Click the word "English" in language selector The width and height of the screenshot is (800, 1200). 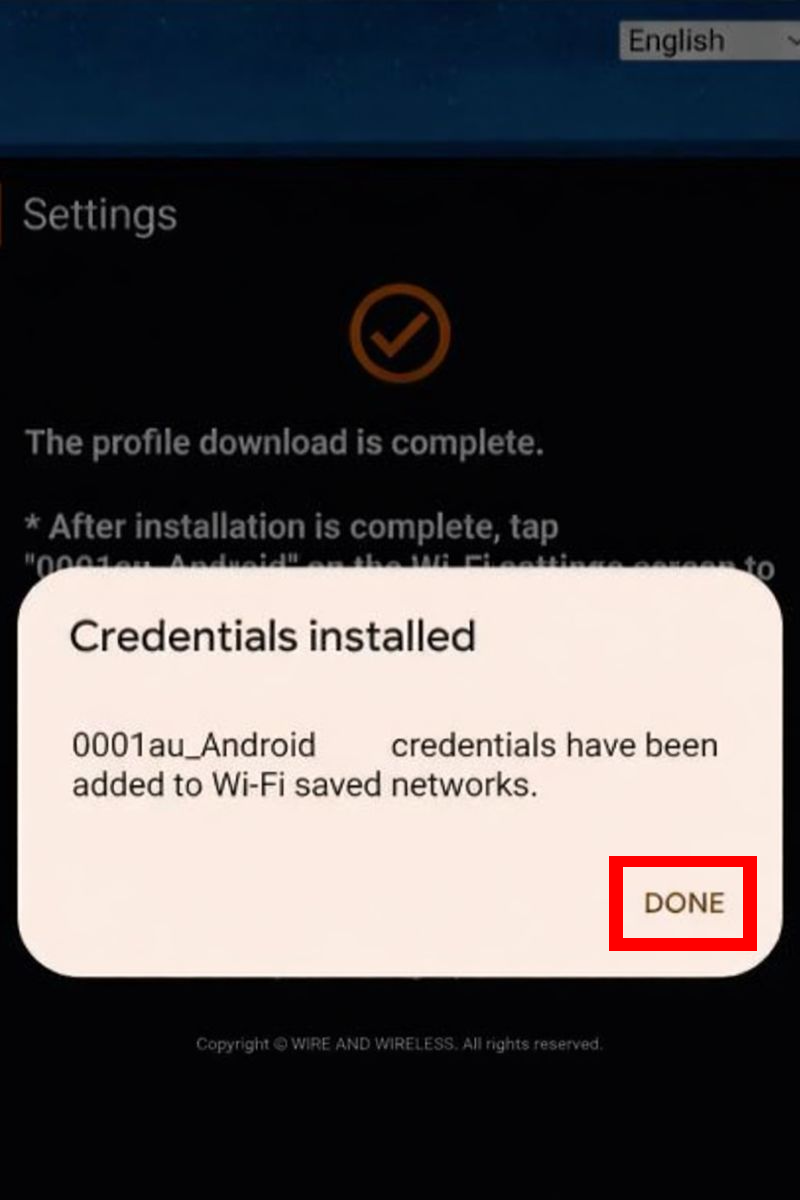(x=676, y=41)
